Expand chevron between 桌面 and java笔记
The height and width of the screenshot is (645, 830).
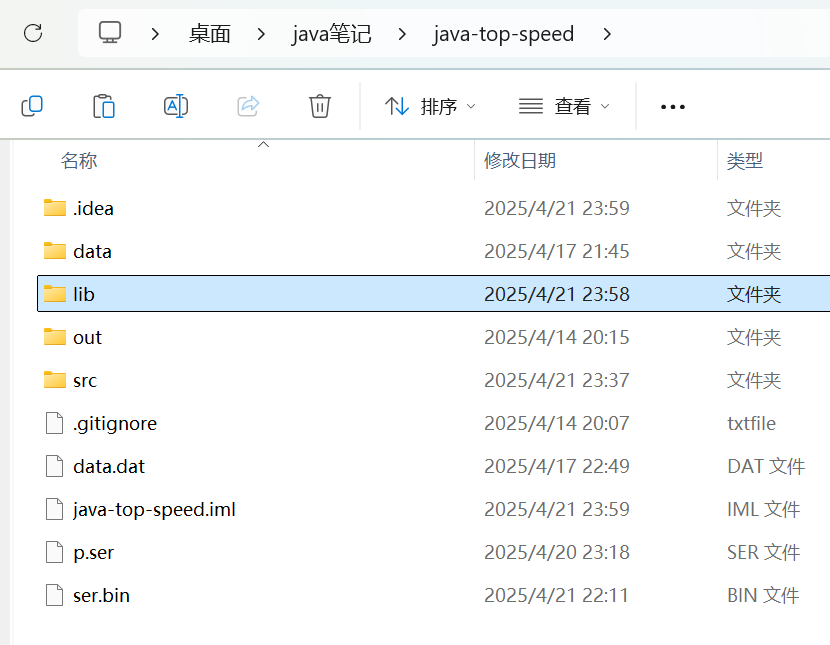[262, 34]
